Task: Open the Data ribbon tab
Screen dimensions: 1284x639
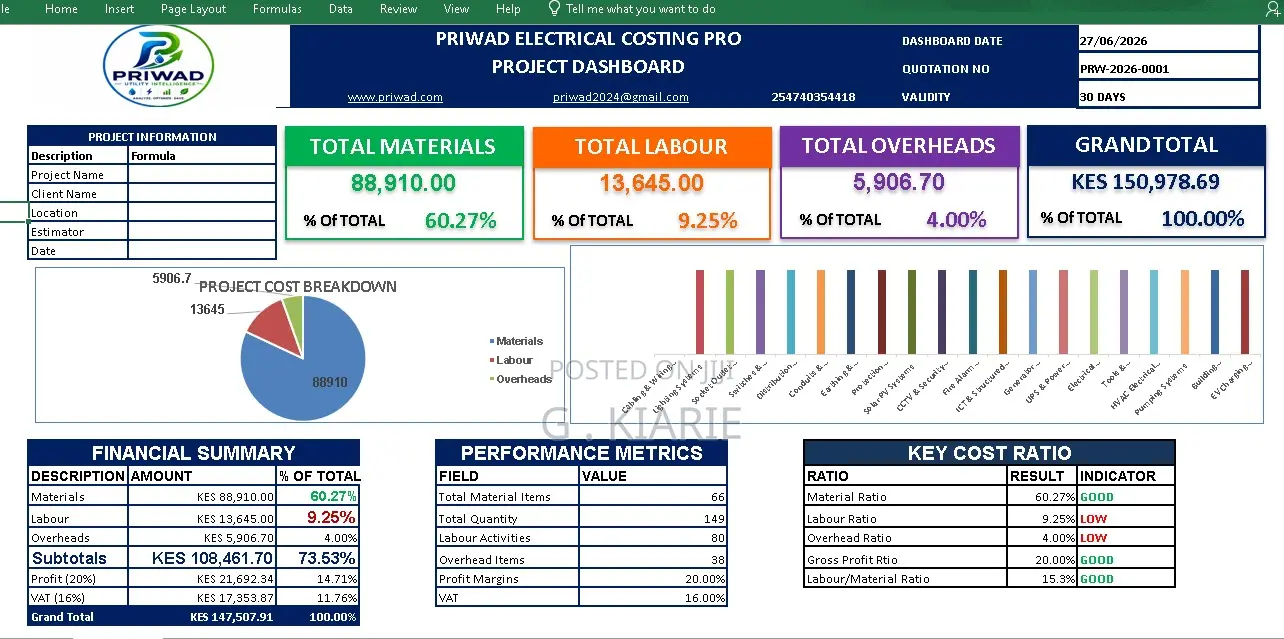Action: coord(340,9)
